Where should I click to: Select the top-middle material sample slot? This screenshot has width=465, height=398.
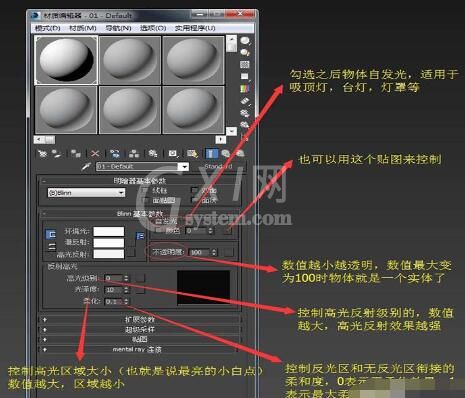pos(130,60)
